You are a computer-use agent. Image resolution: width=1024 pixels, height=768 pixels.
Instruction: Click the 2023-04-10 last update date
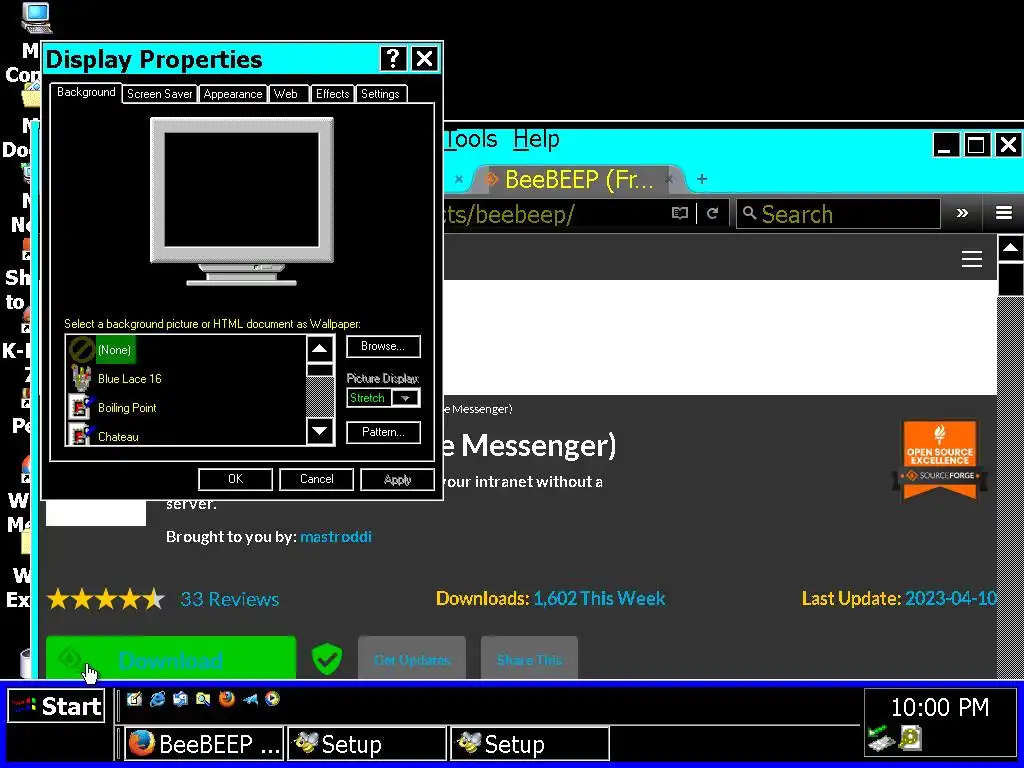click(951, 598)
